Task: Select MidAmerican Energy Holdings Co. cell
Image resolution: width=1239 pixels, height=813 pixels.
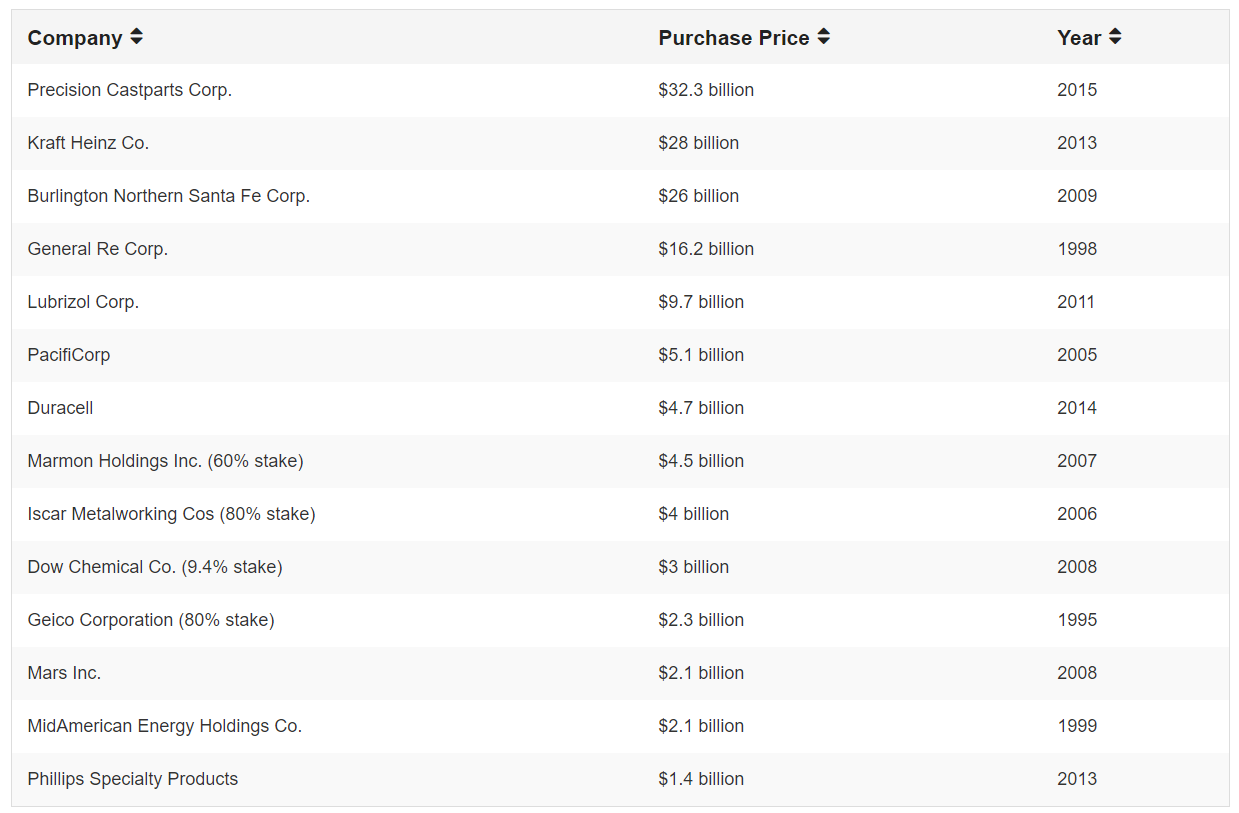Action: [x=165, y=726]
